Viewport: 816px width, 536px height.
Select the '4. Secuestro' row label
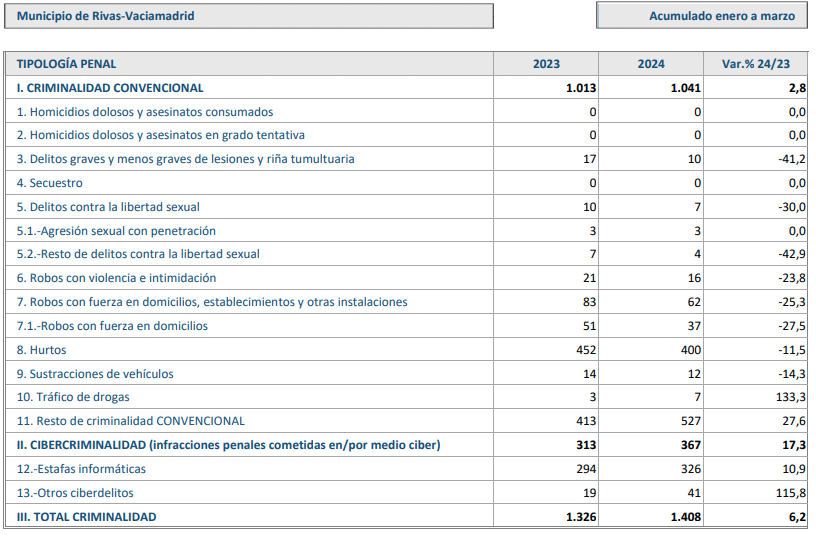49,183
